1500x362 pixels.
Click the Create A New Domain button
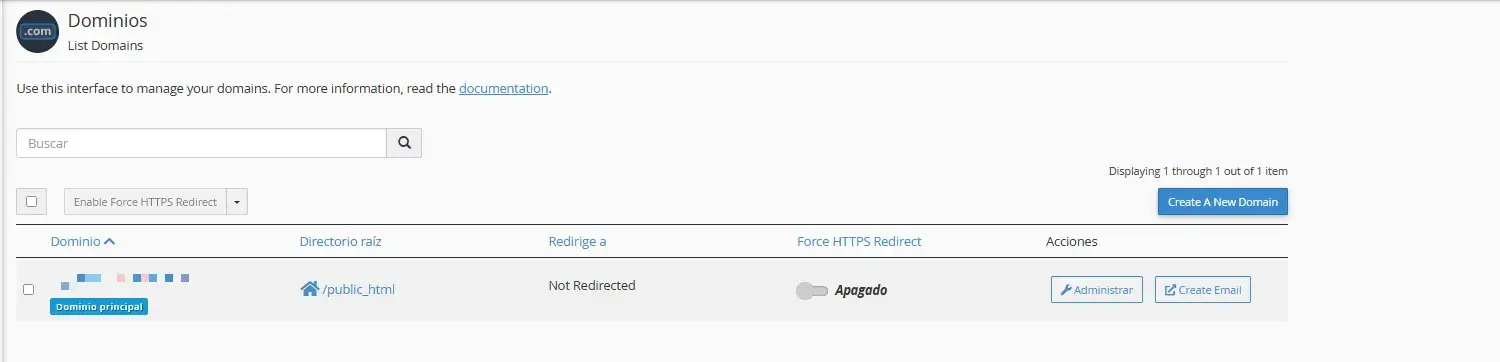click(1223, 202)
